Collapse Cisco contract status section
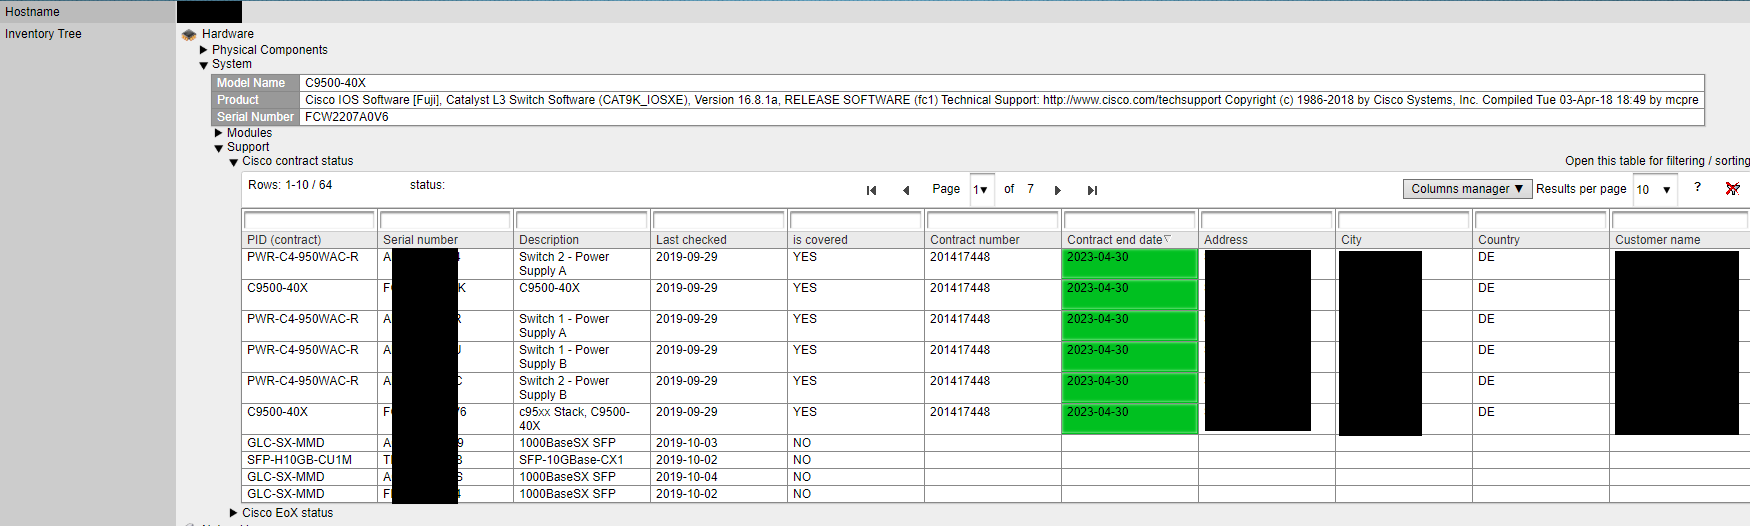This screenshot has height=526, width=1750. [x=234, y=162]
